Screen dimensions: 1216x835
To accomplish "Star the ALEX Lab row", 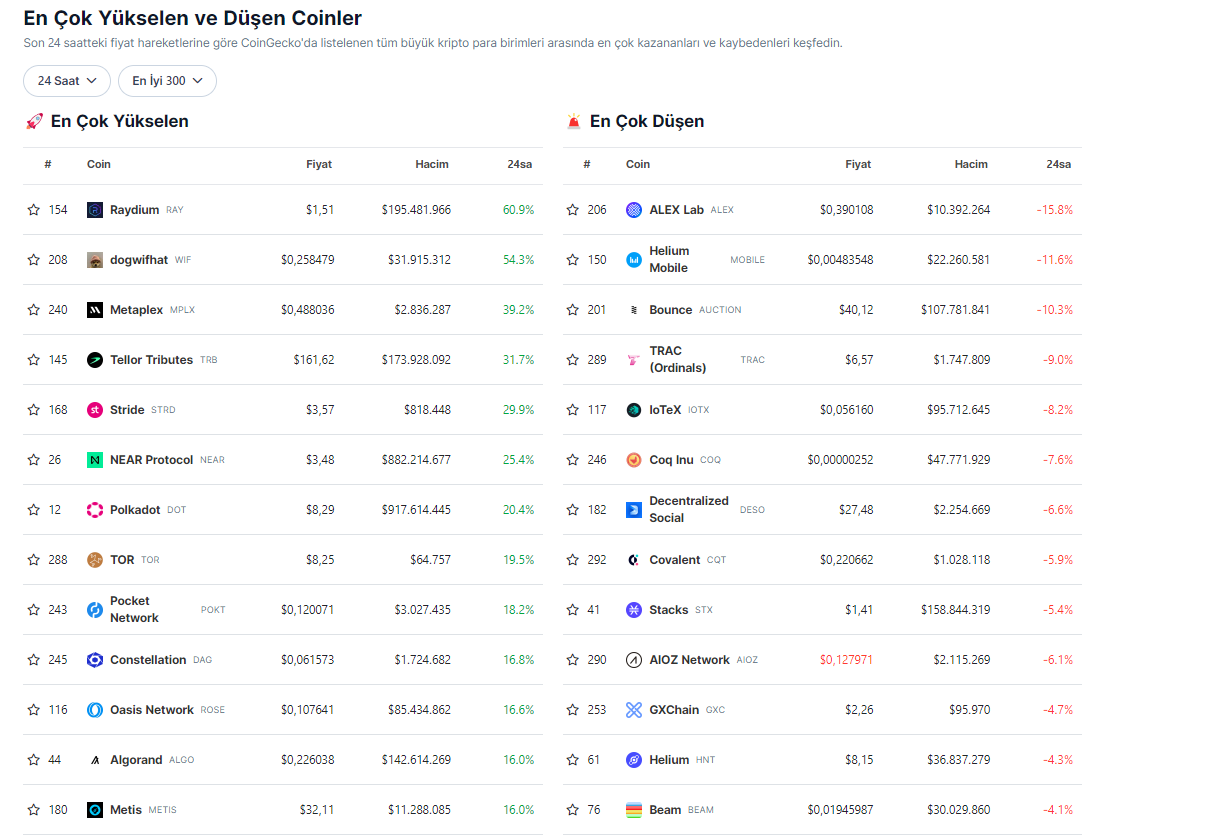I will tap(573, 210).
